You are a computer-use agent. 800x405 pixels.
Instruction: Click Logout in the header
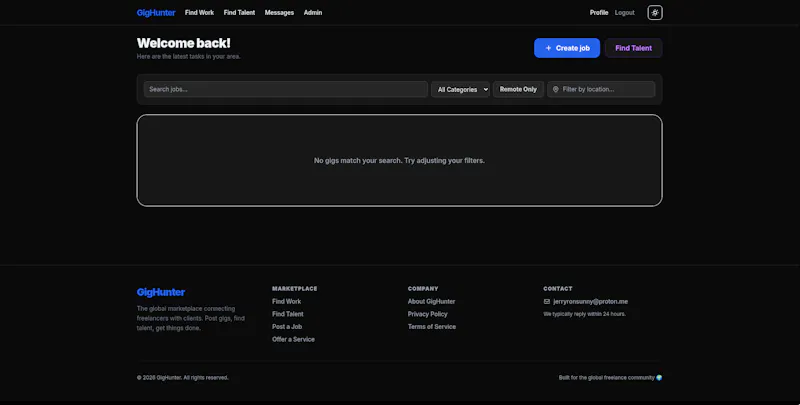pyautogui.click(x=624, y=13)
